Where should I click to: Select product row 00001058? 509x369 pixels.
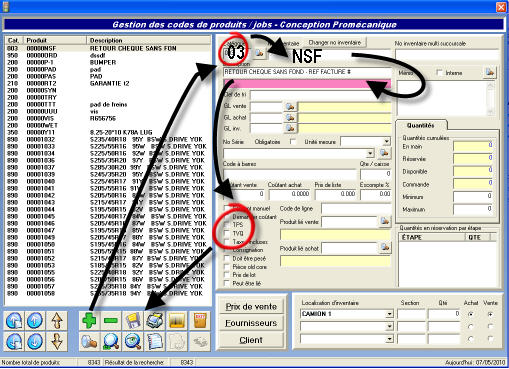tap(108, 293)
